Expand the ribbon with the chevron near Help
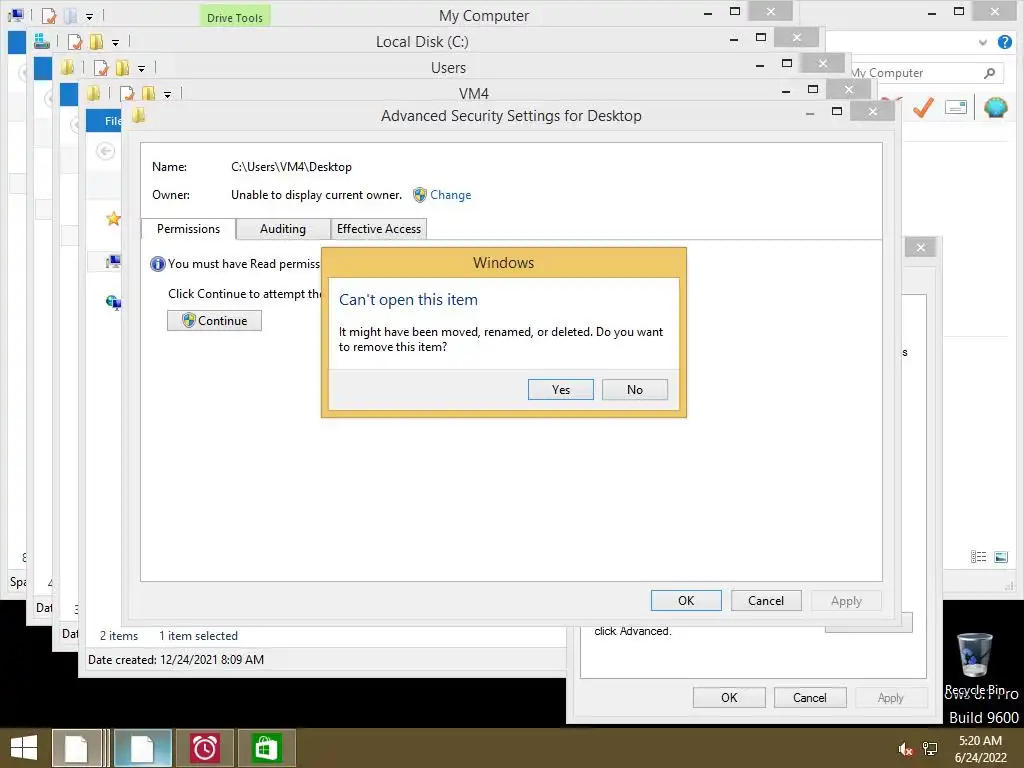The image size is (1024, 768). click(x=983, y=42)
